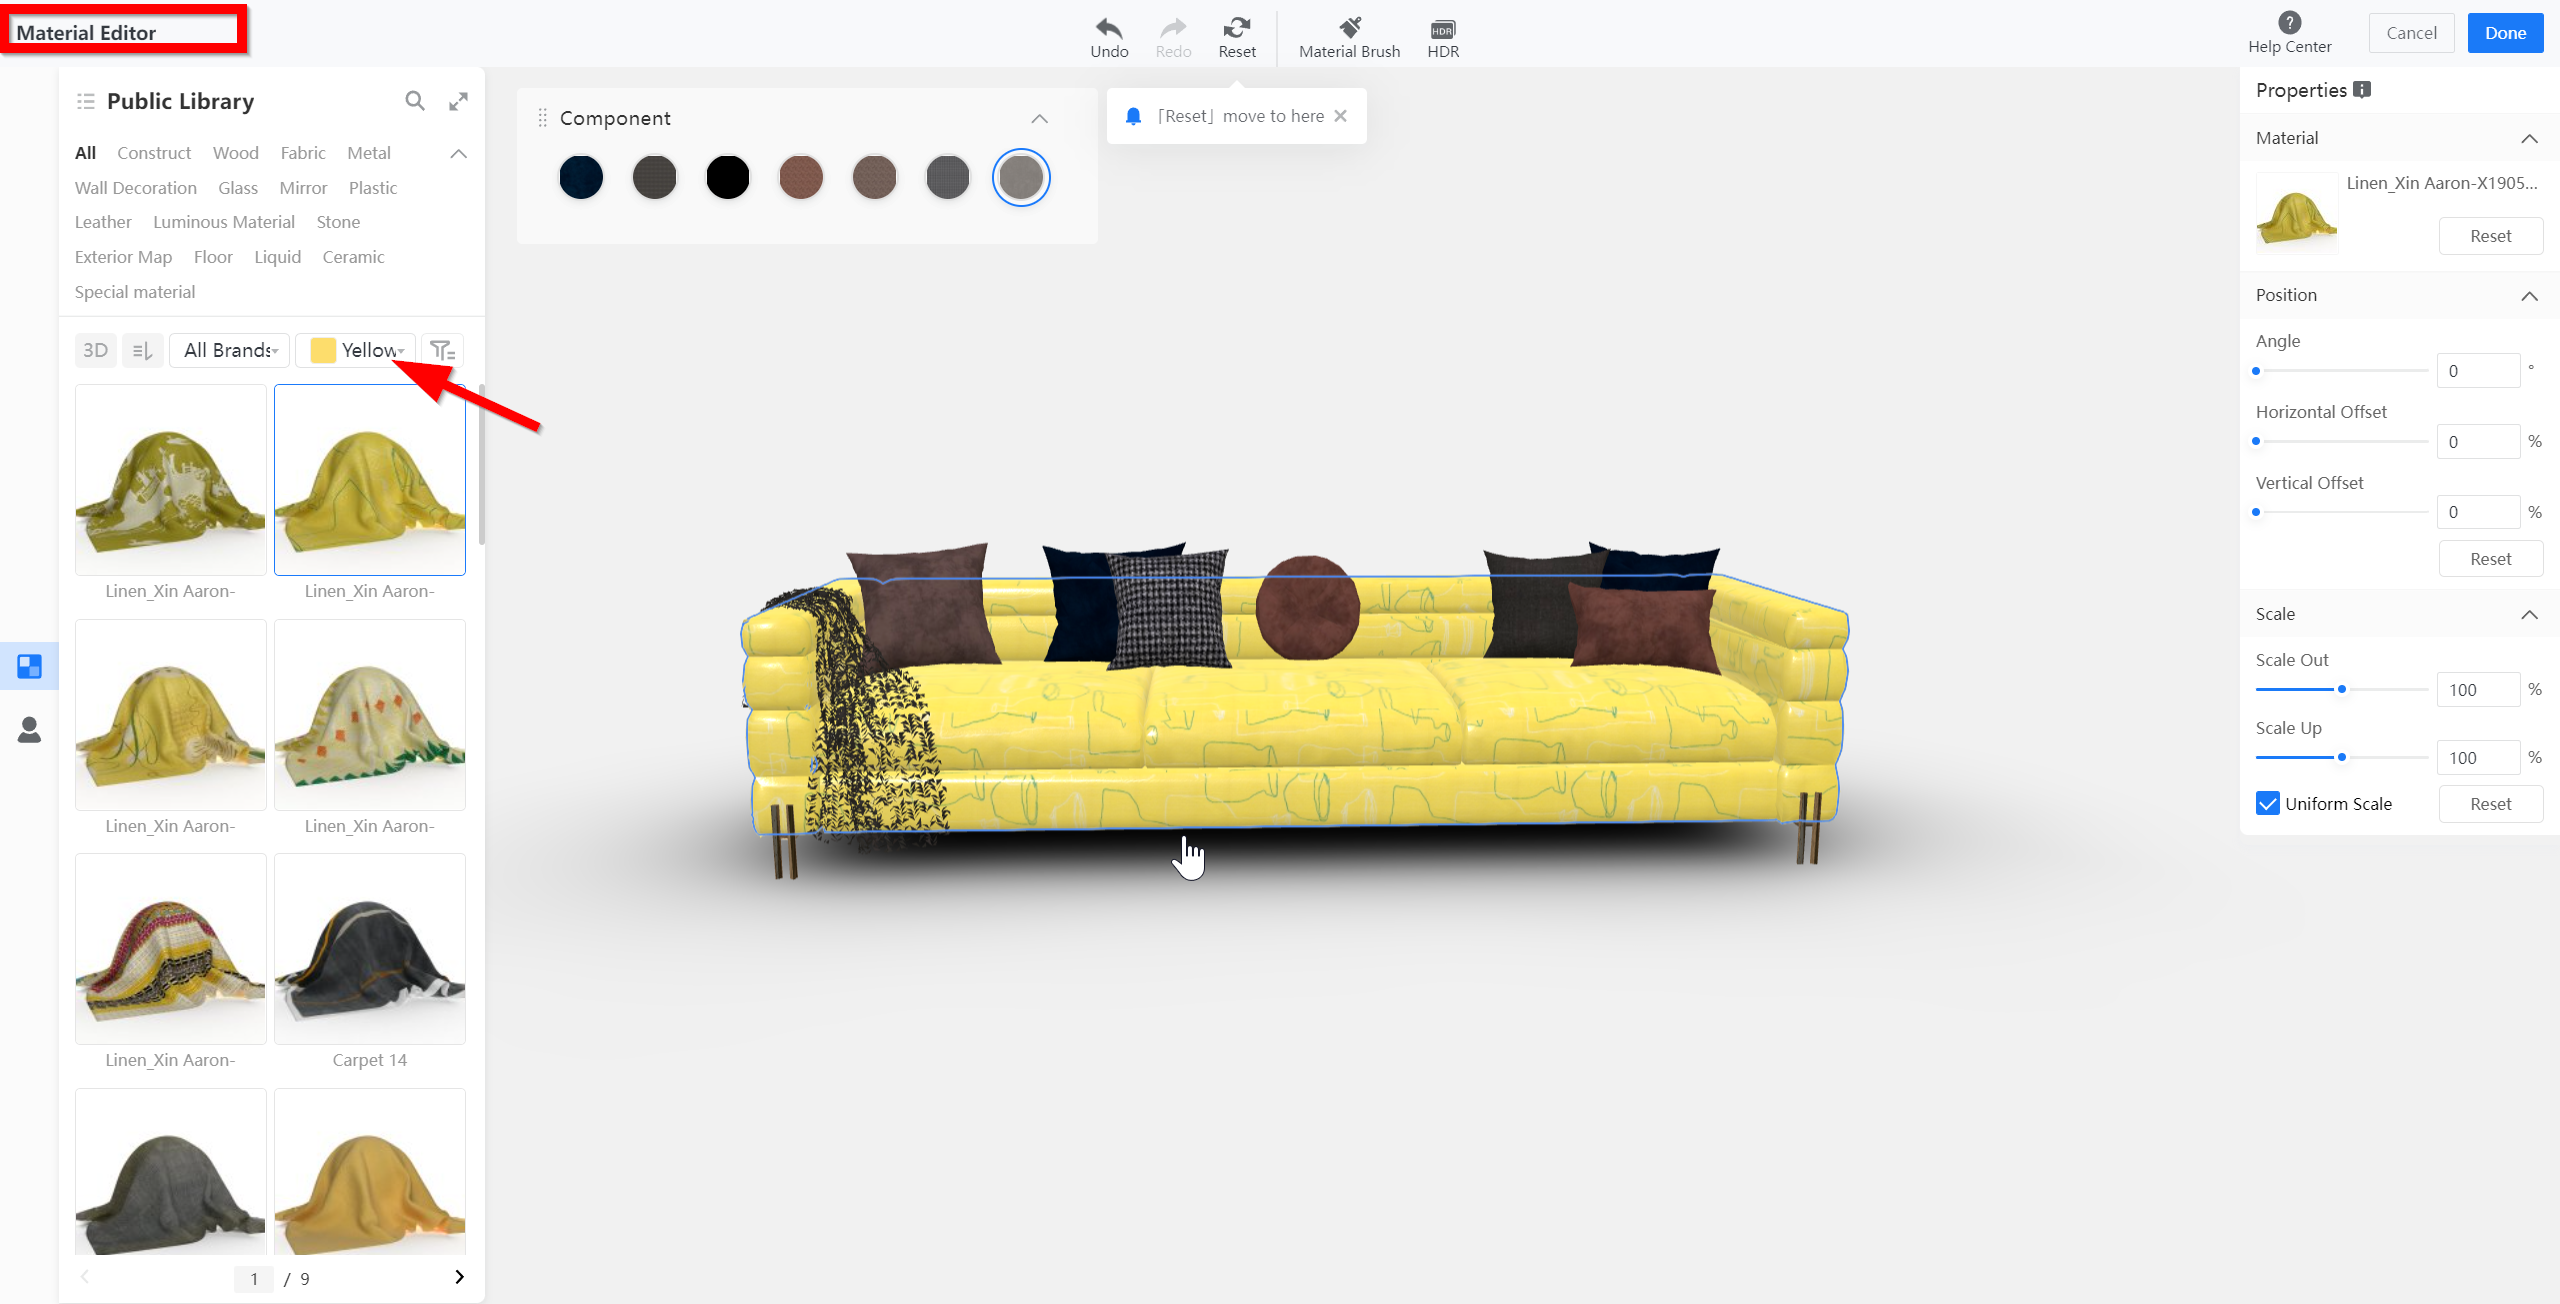Image resolution: width=2560 pixels, height=1304 pixels.
Task: Select the Material Brush tool
Action: (x=1349, y=28)
